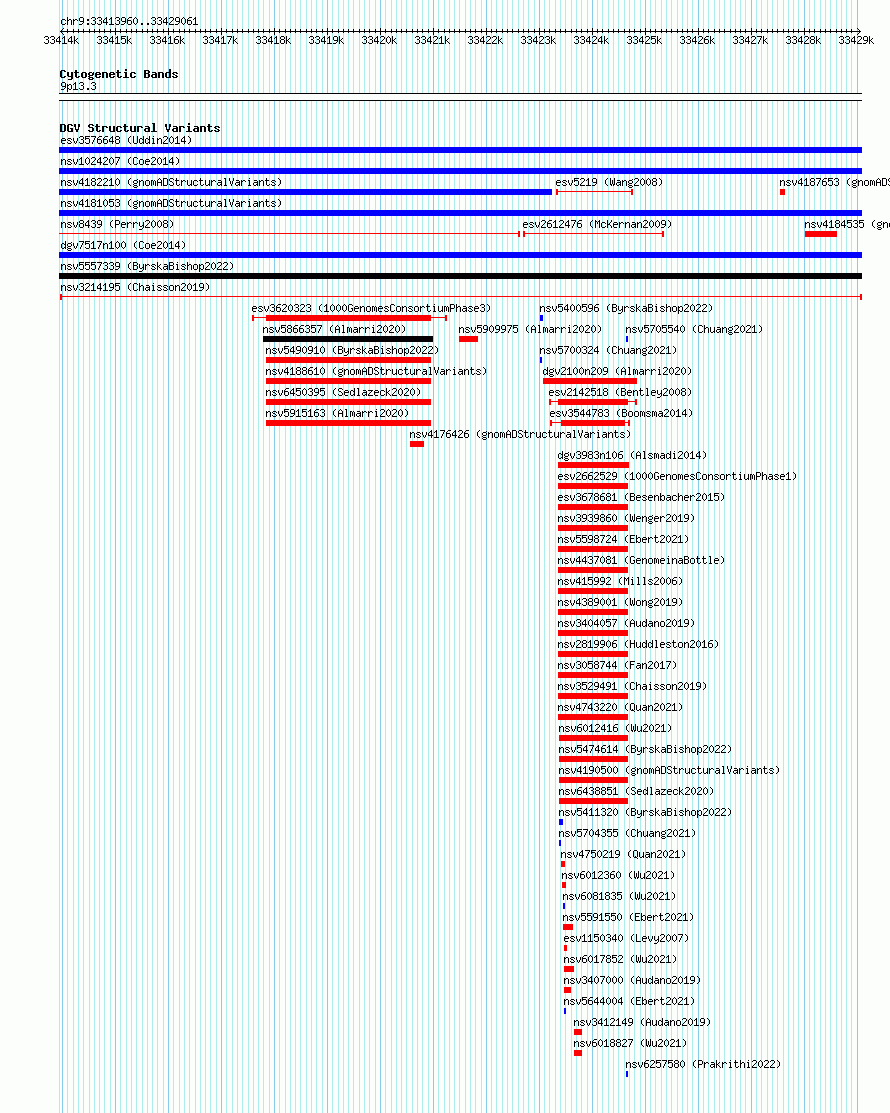Click the DGV Structural Variants track title

pos(140,128)
